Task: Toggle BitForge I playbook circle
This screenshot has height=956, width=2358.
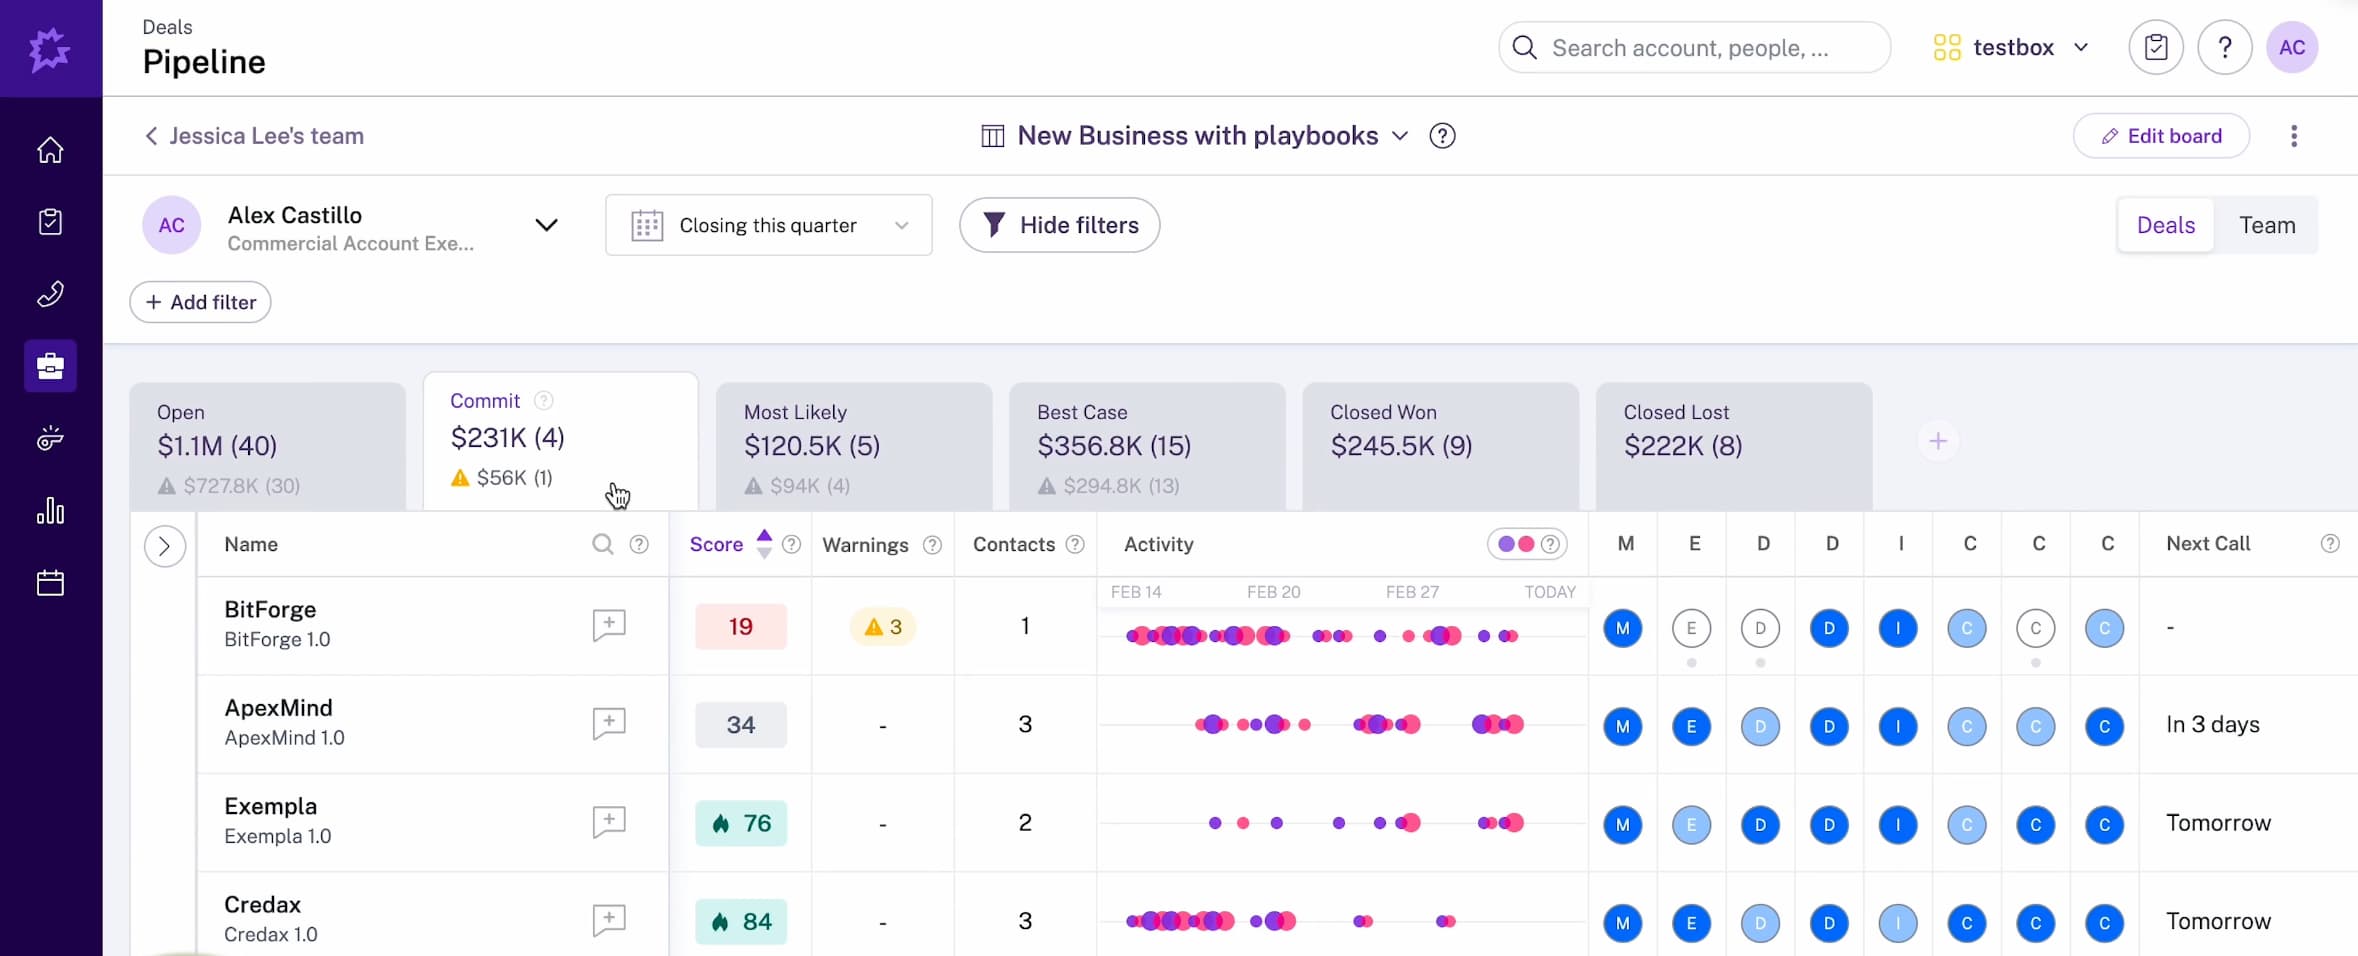Action: [1898, 628]
